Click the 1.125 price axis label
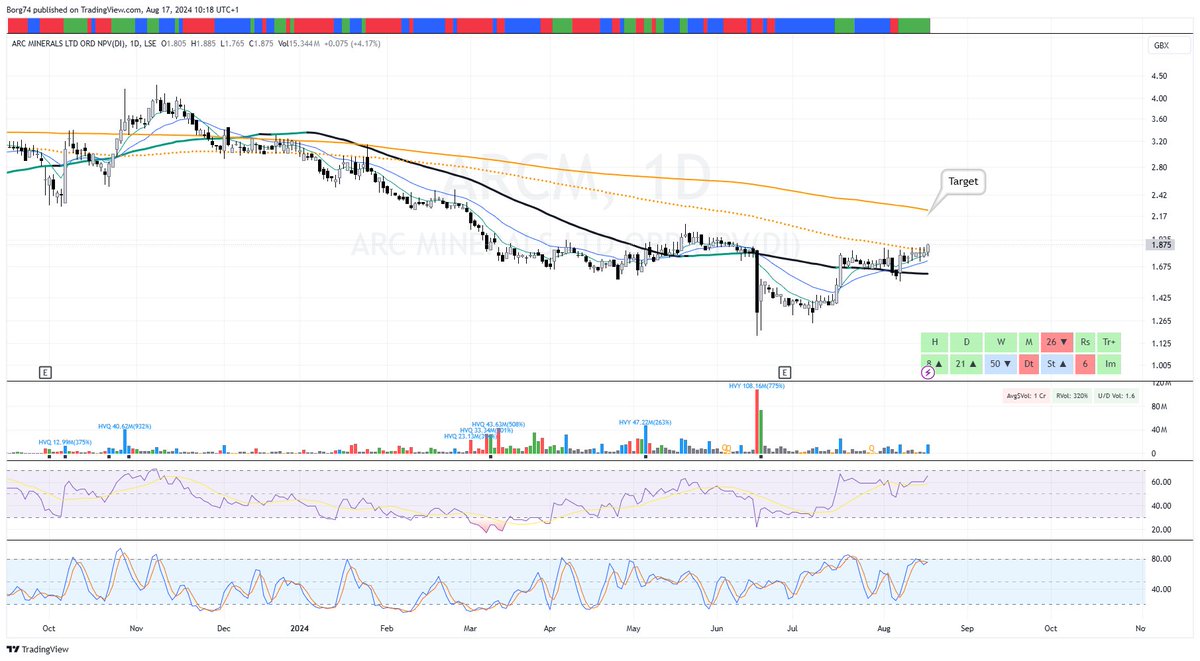 pos(1161,343)
